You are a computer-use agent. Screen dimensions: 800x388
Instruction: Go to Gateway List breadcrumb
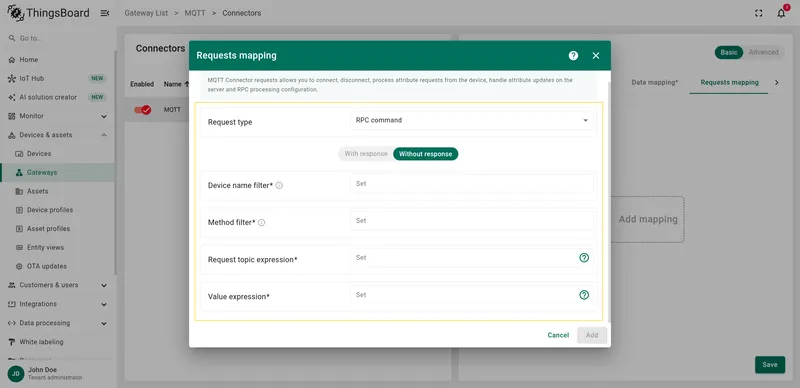(x=146, y=13)
